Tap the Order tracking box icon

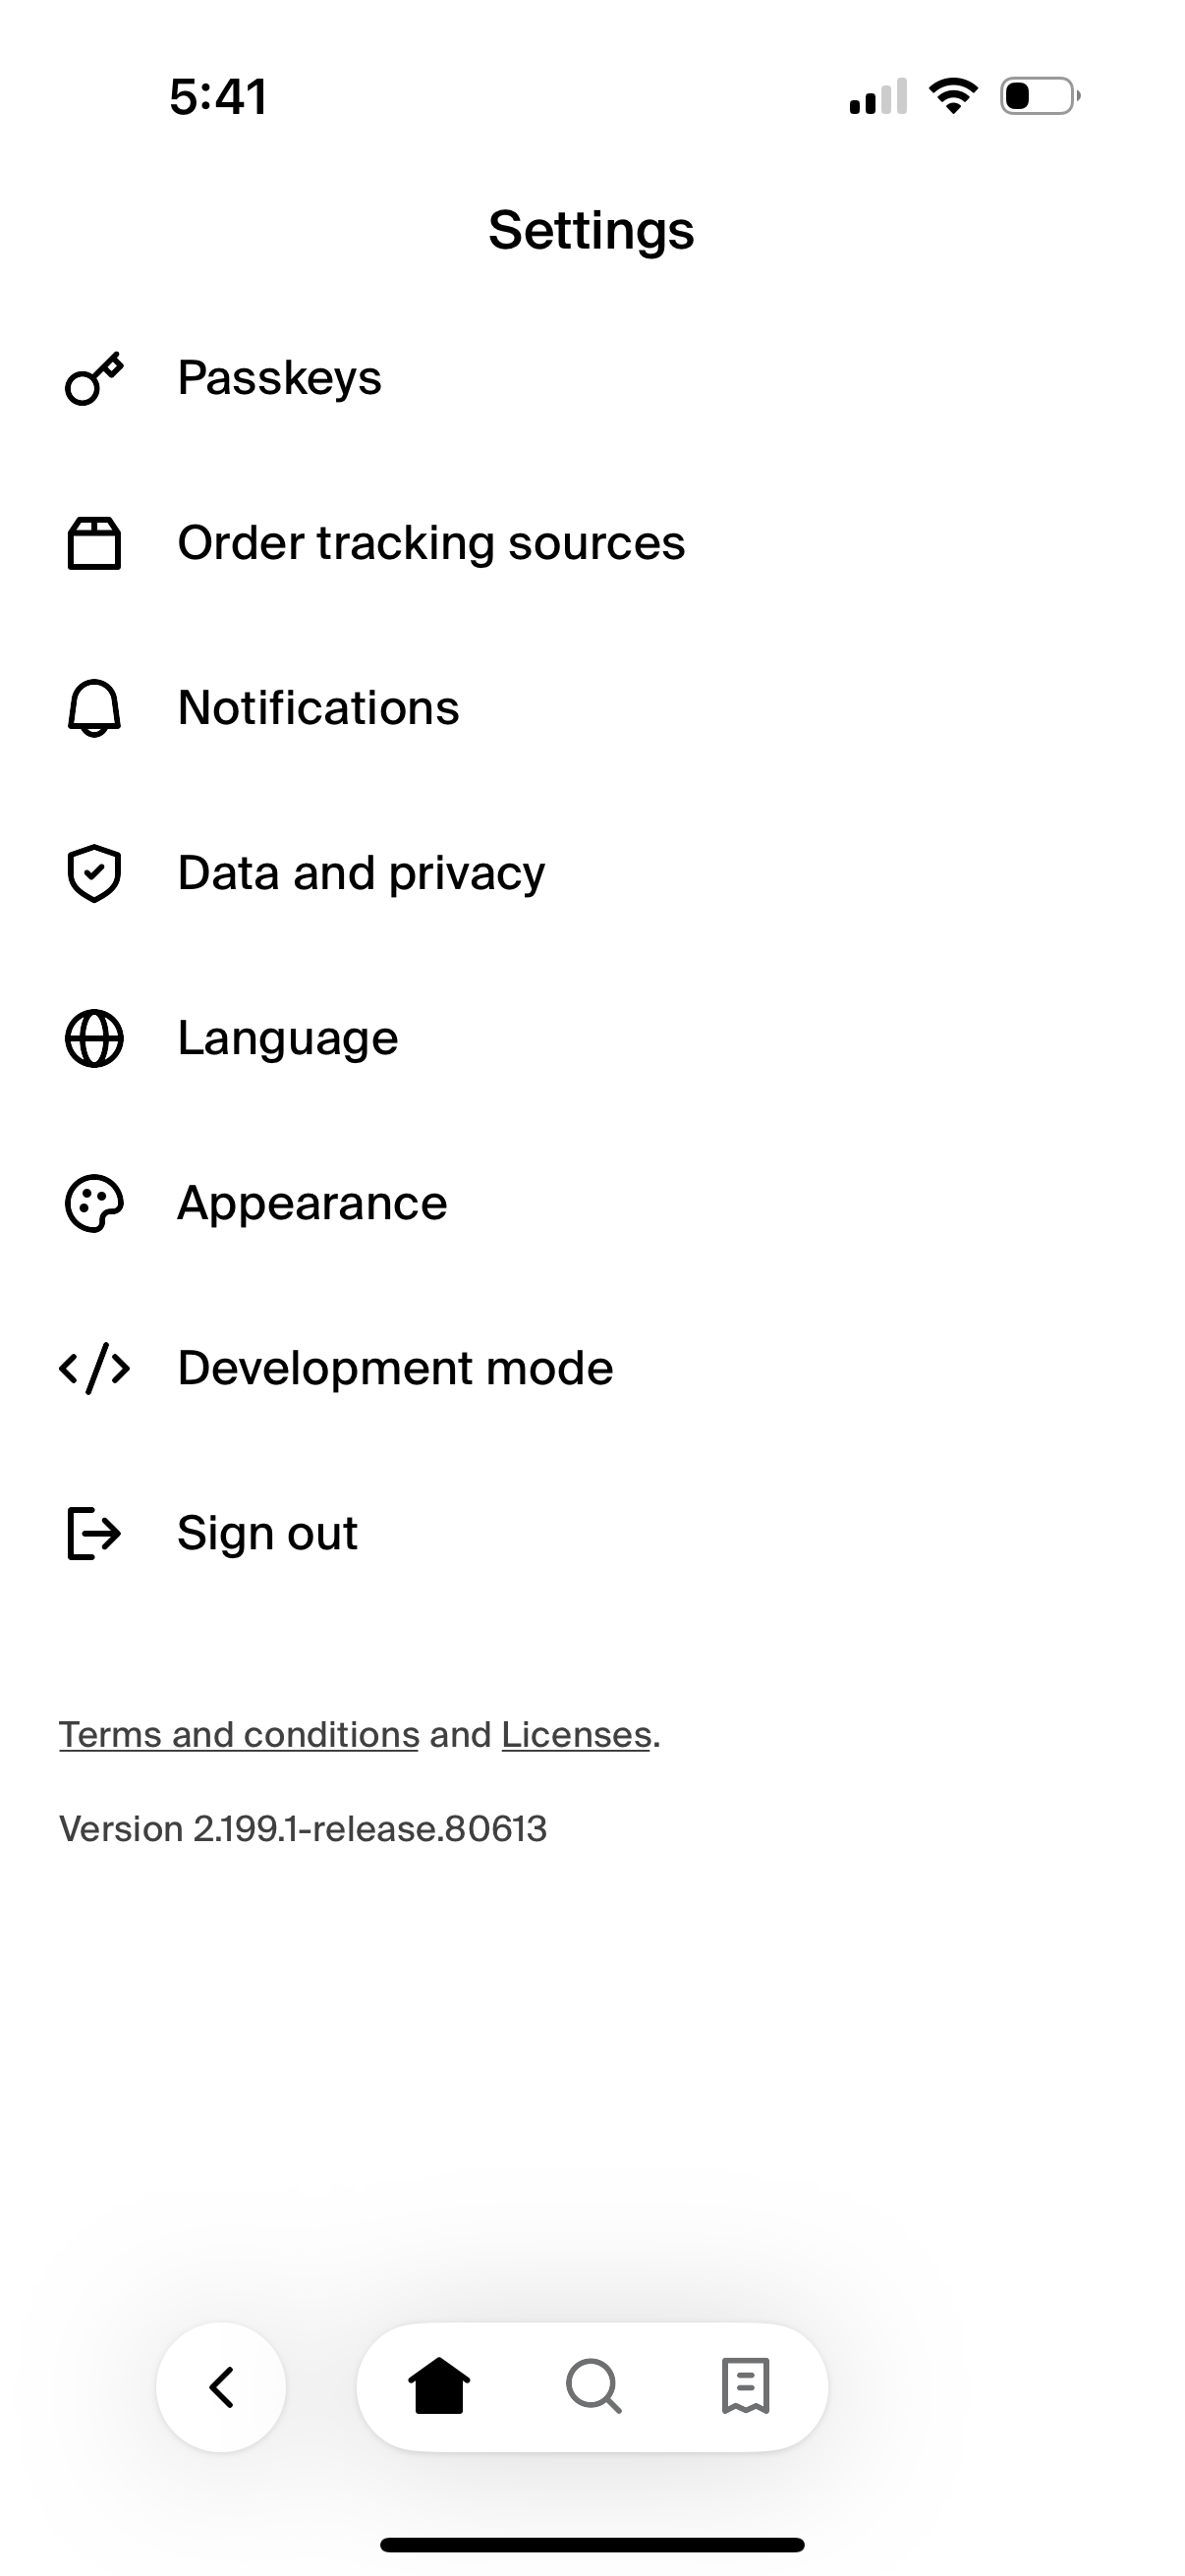coord(94,544)
